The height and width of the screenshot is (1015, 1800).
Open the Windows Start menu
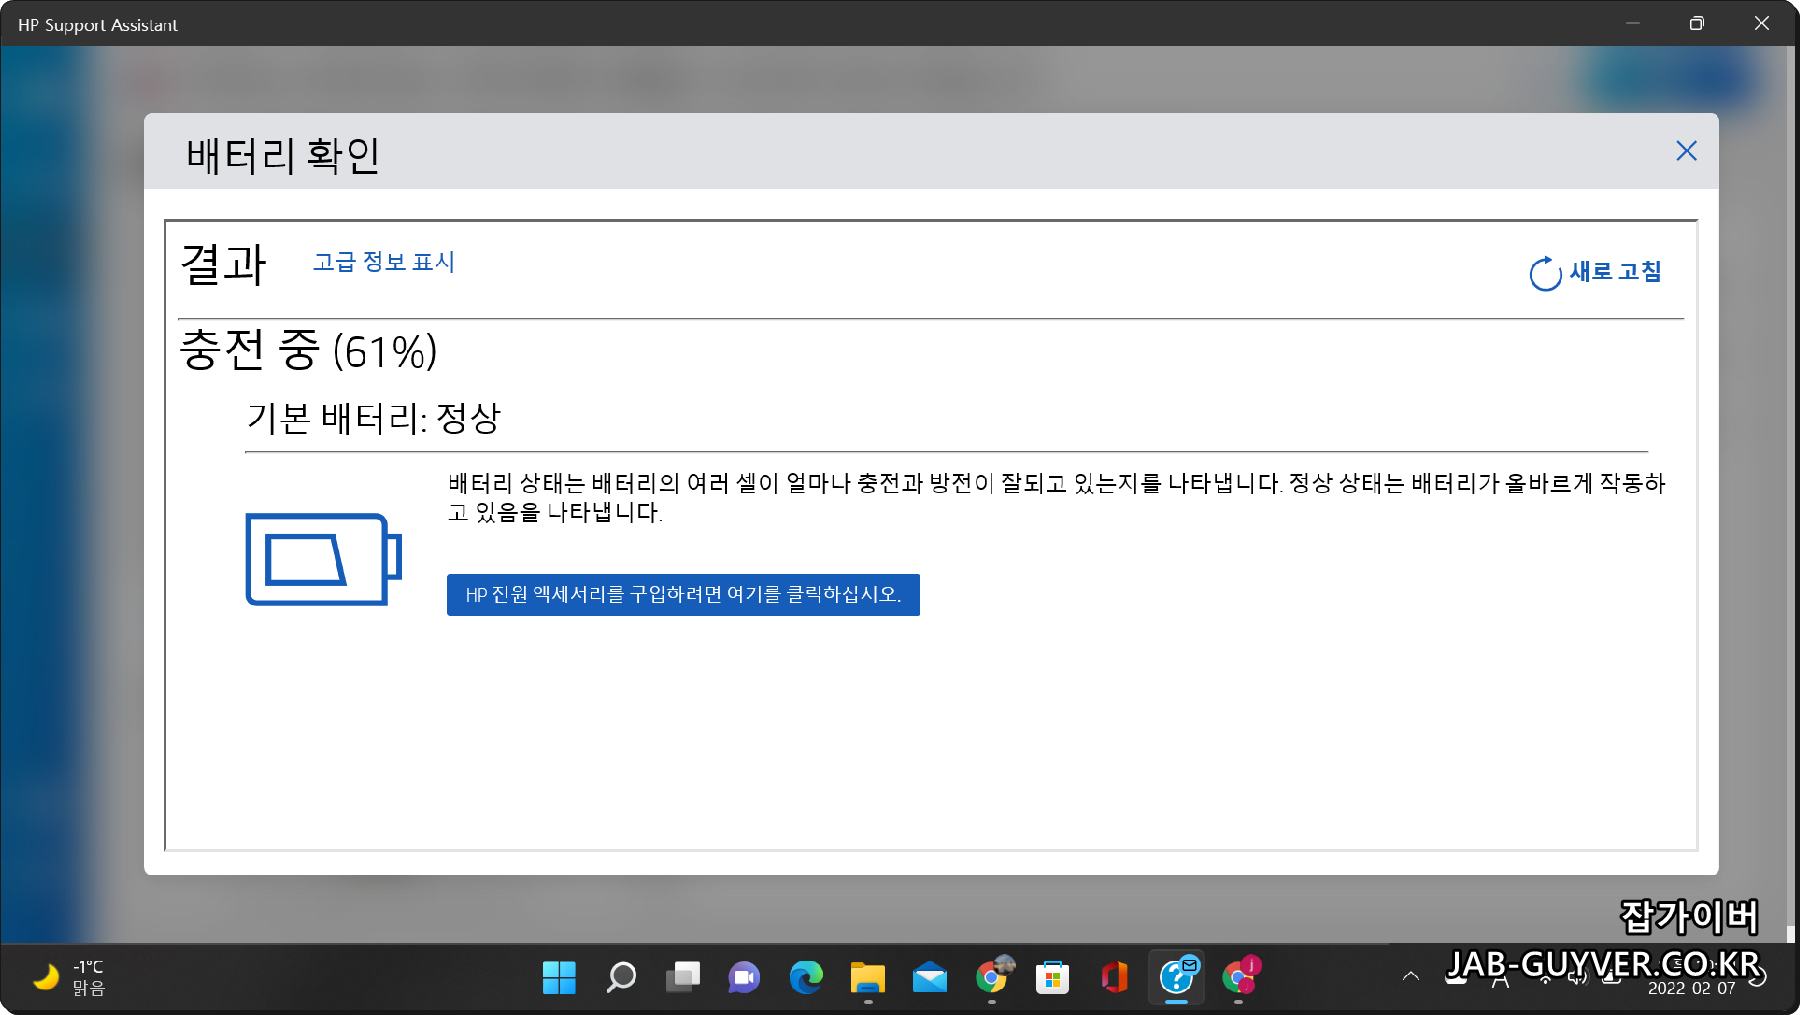[559, 977]
